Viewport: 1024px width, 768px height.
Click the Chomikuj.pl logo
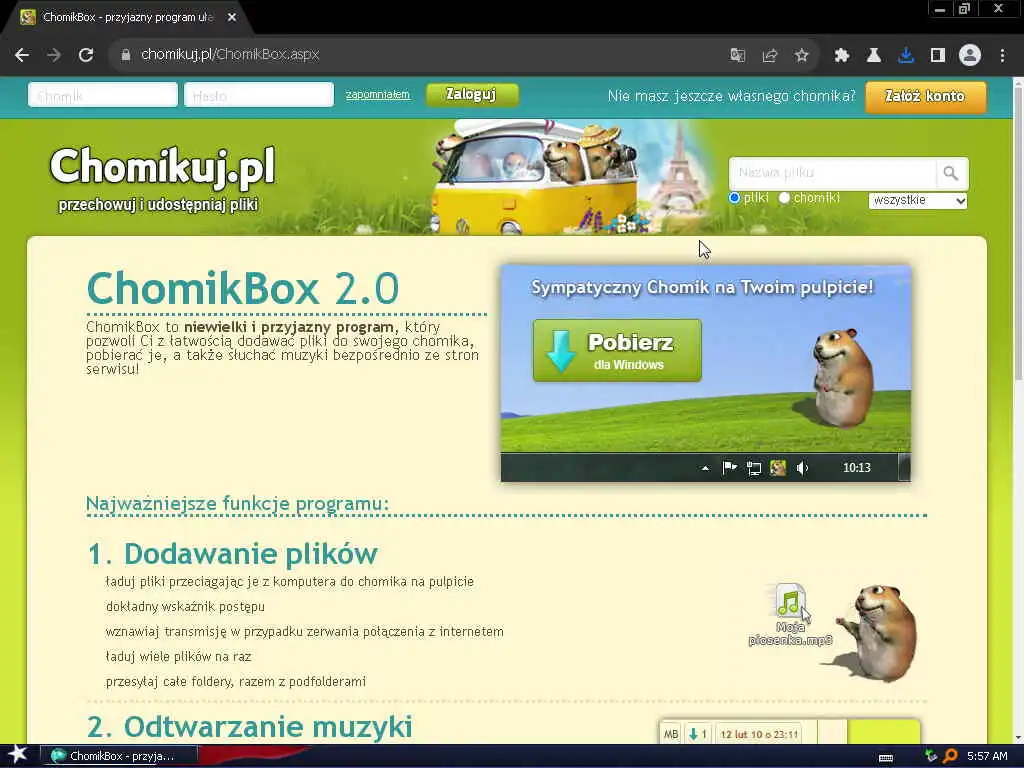162,165
